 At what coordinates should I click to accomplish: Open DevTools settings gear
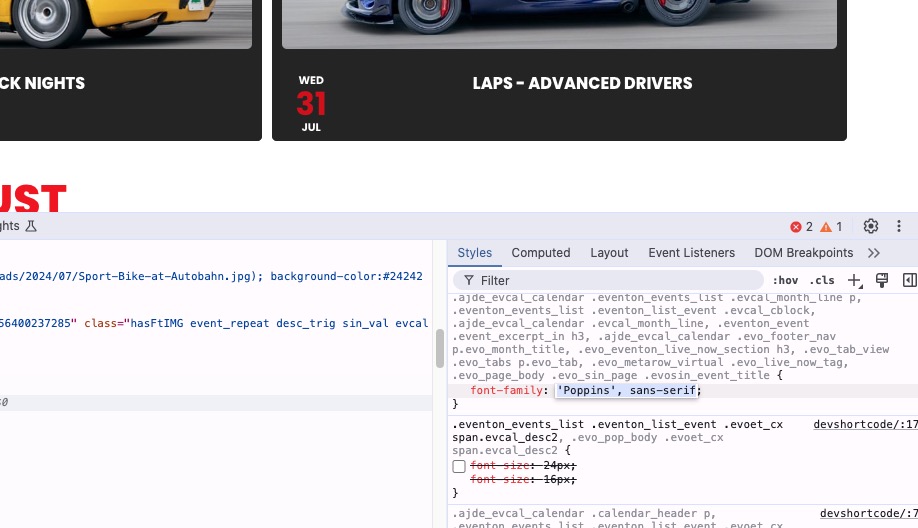pos(871,227)
